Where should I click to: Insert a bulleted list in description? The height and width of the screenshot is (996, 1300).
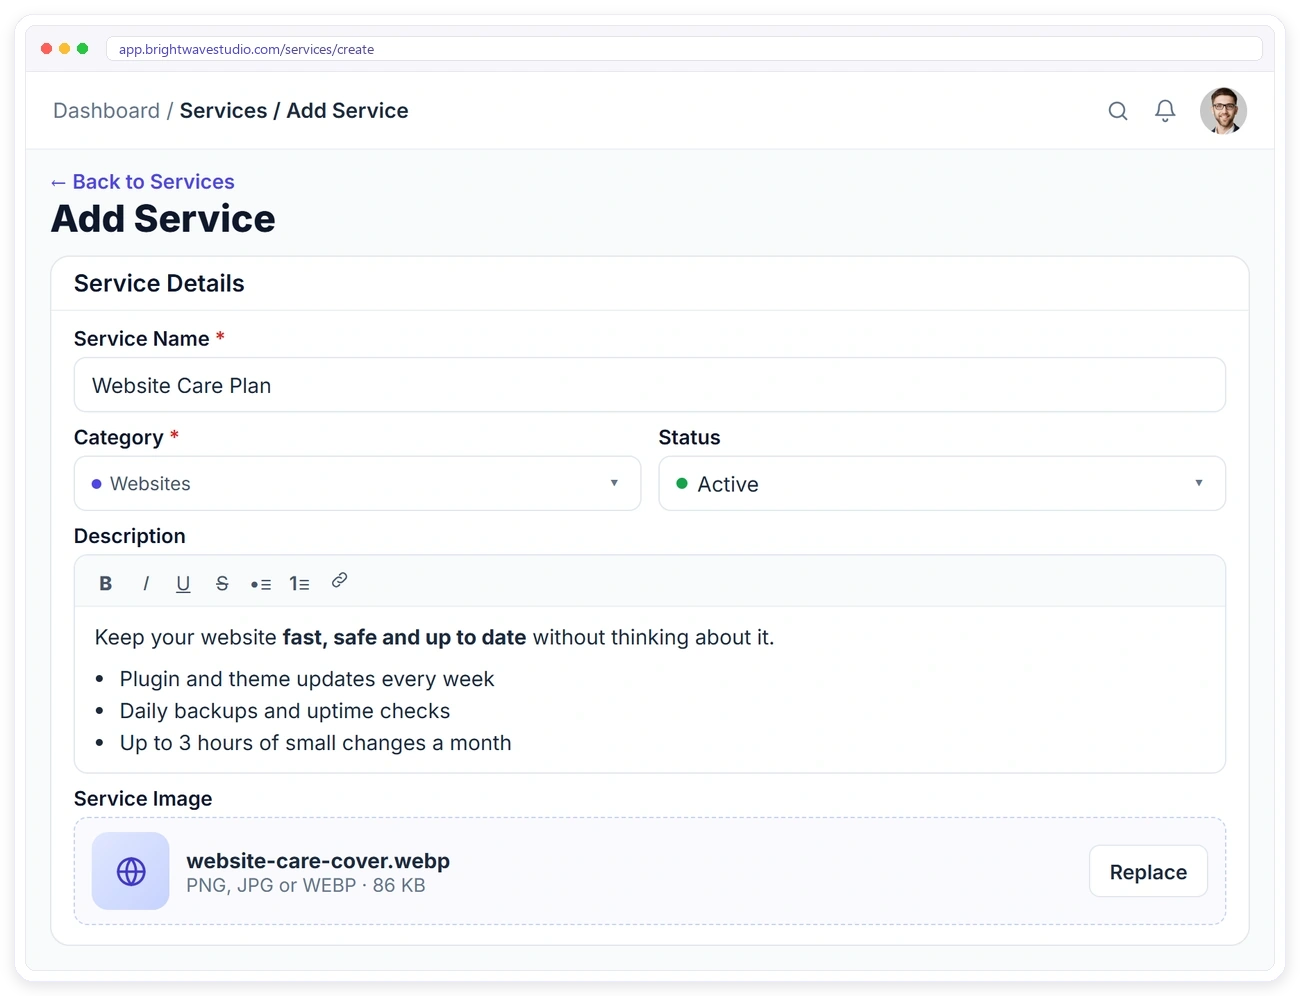(261, 583)
